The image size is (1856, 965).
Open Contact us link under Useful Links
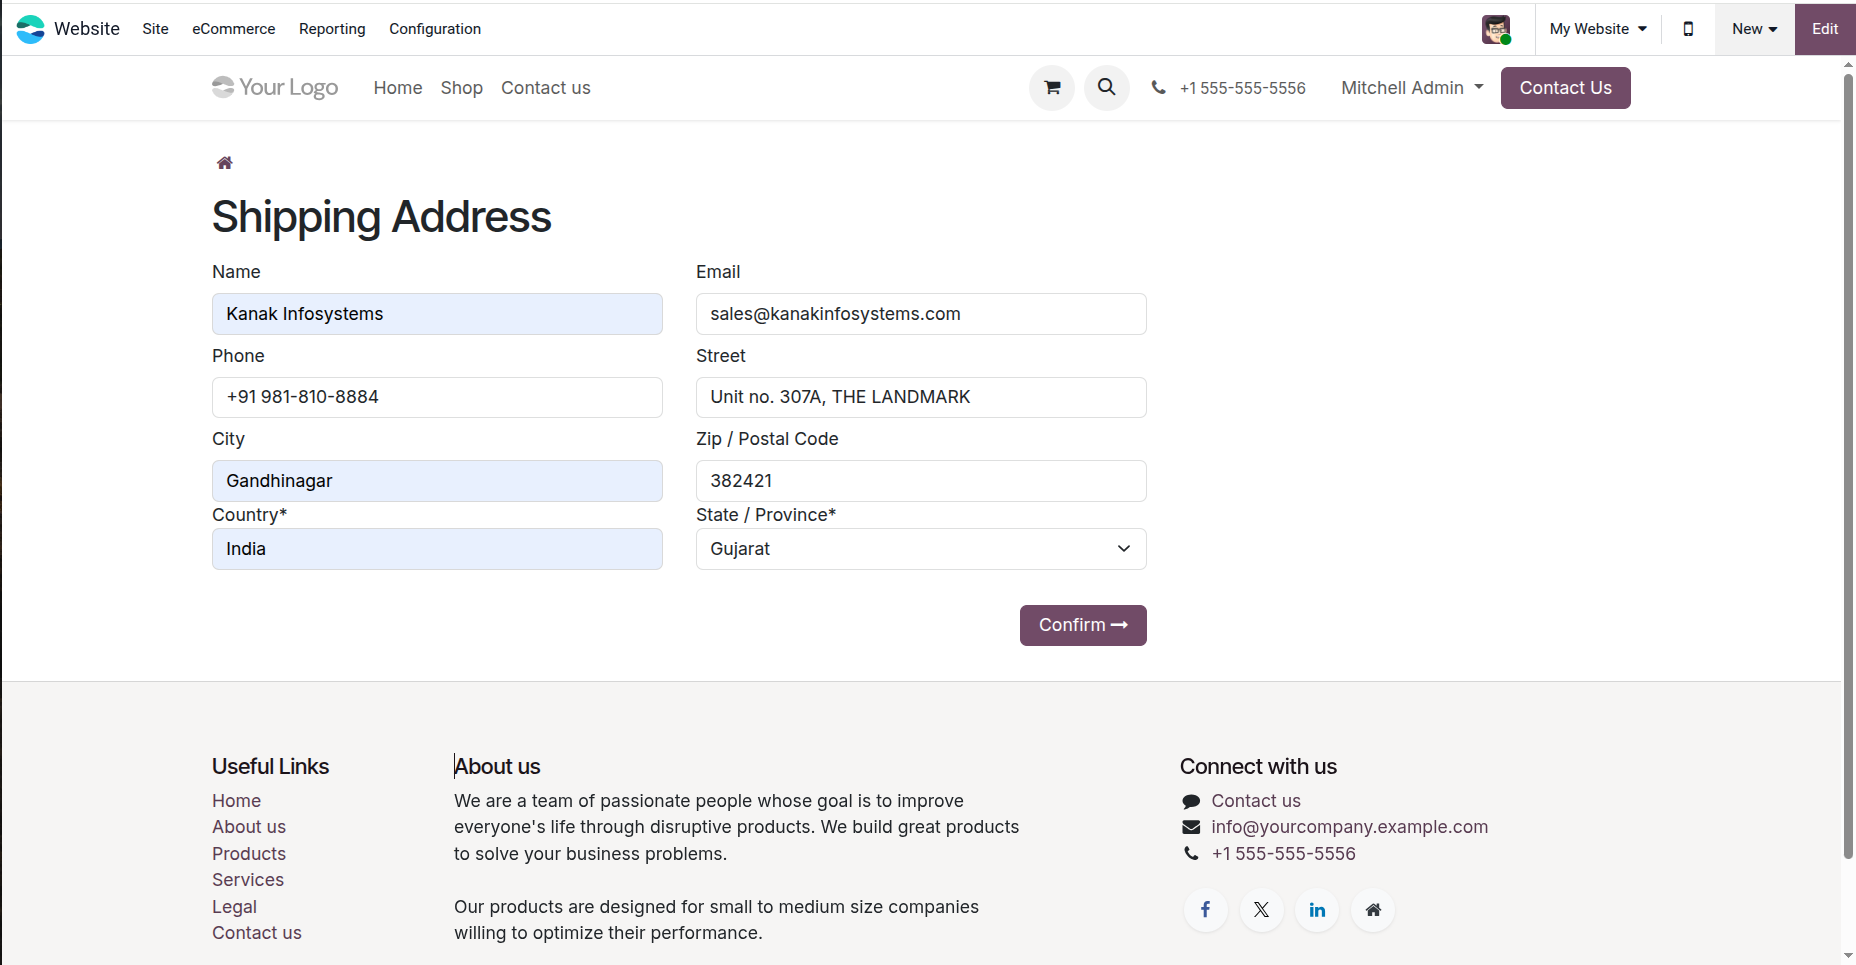[x=257, y=933]
